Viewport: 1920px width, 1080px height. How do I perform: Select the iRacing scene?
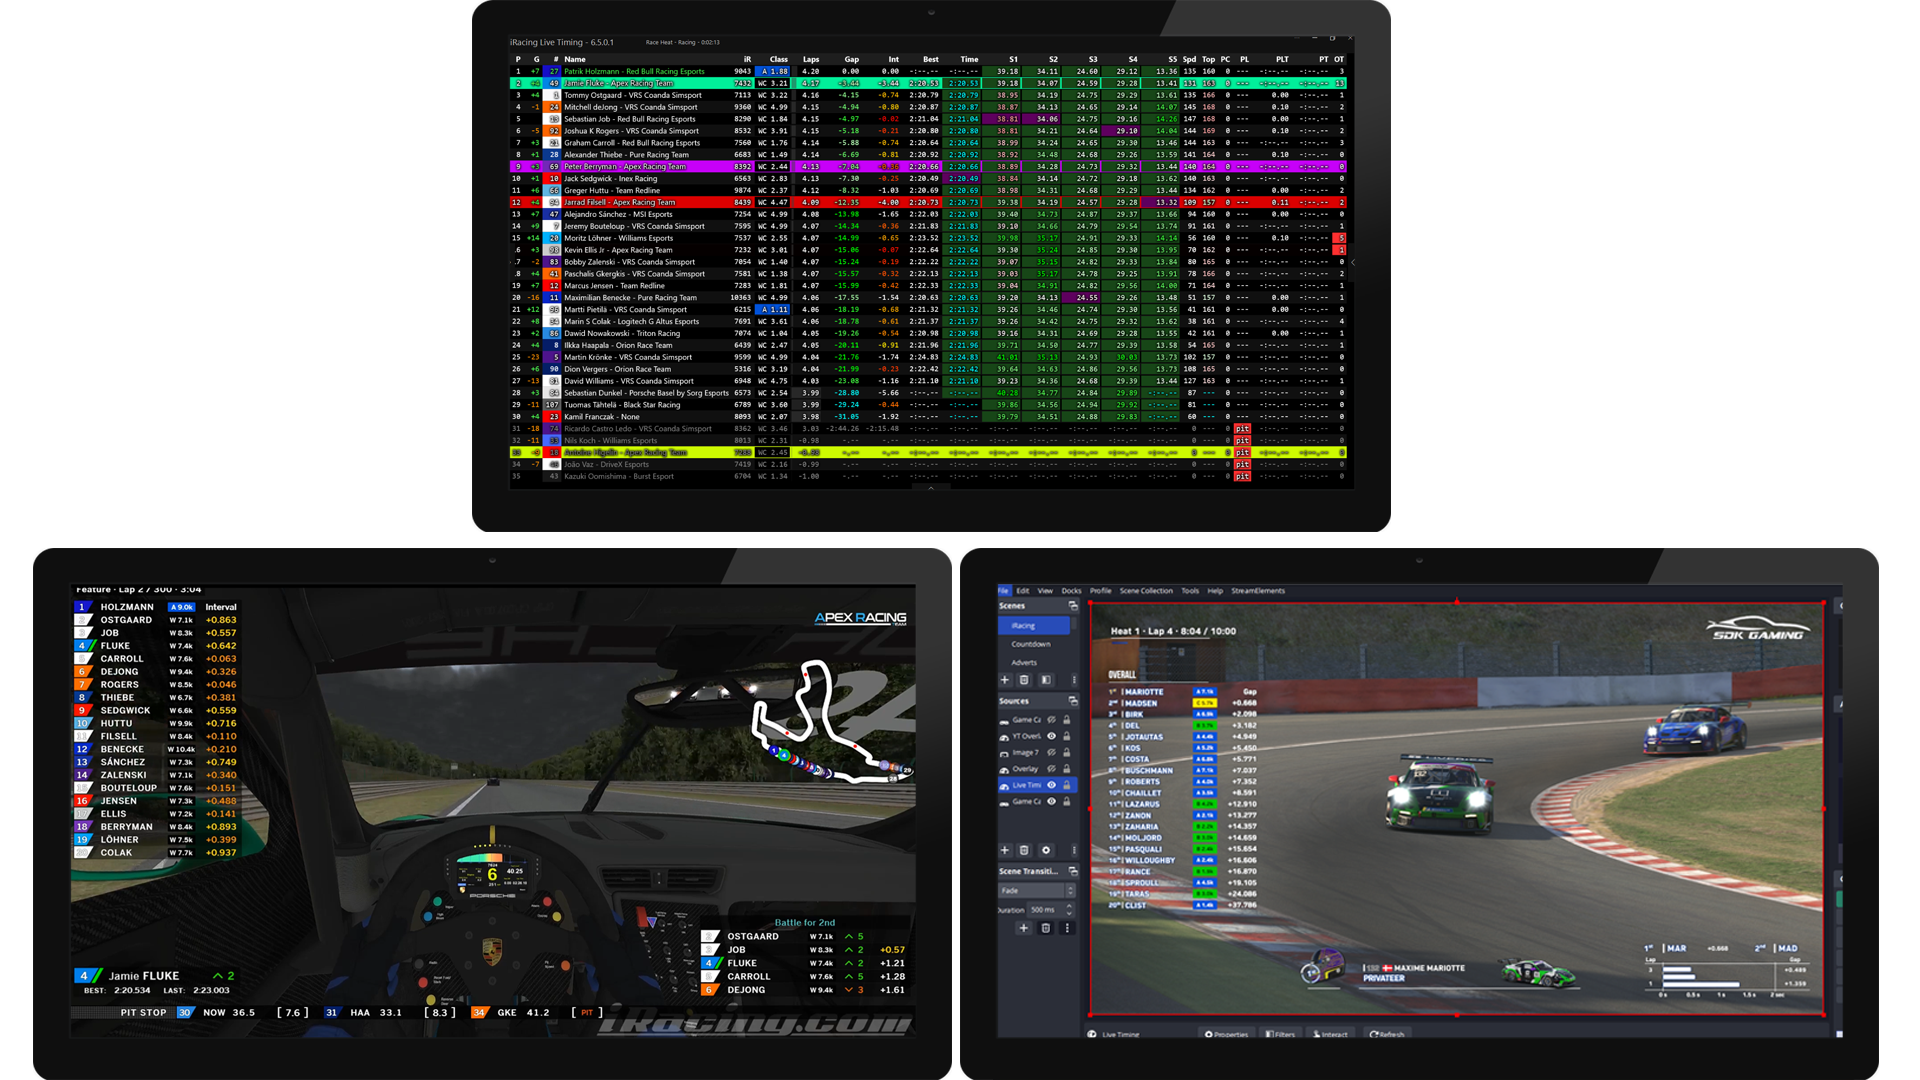tap(1034, 626)
